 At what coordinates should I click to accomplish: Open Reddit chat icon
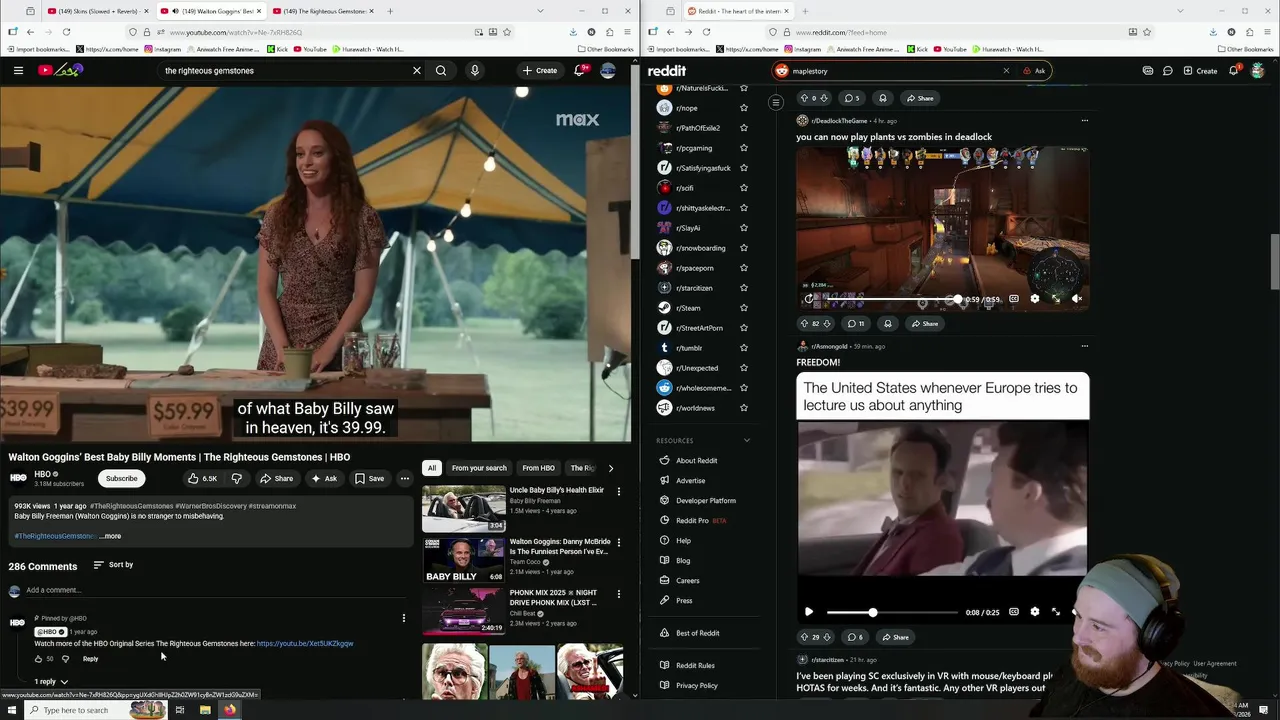click(x=1167, y=71)
